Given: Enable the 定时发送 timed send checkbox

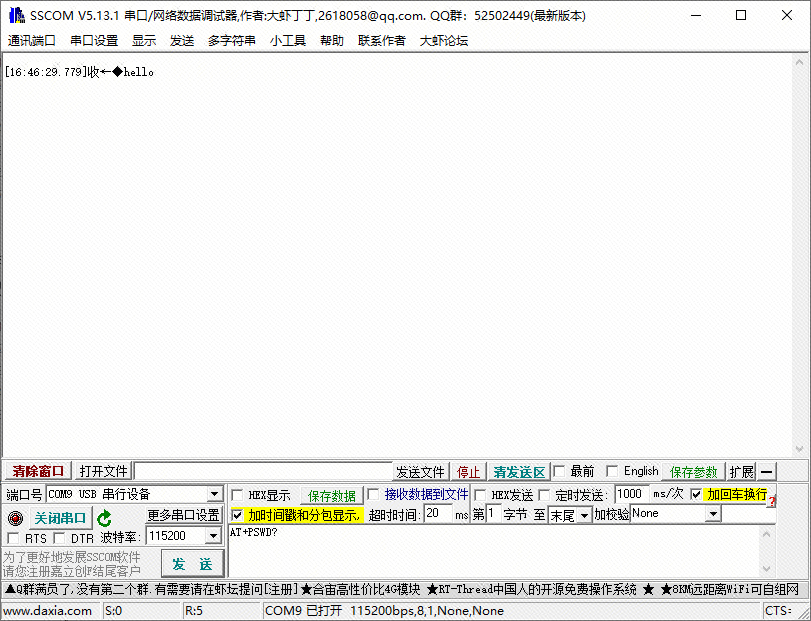Looking at the screenshot, I should tap(545, 495).
